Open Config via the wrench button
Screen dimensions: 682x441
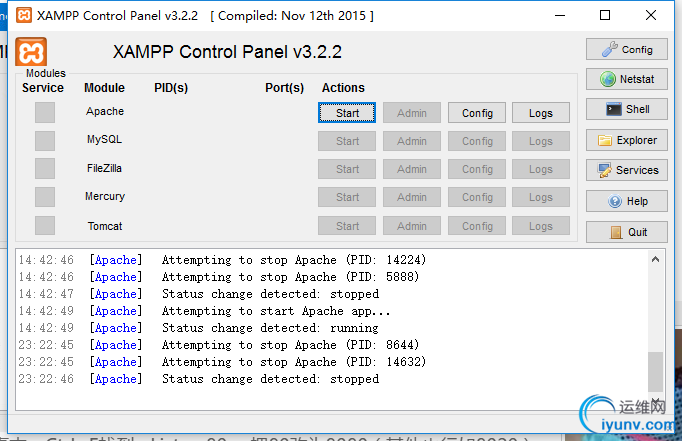click(626, 49)
